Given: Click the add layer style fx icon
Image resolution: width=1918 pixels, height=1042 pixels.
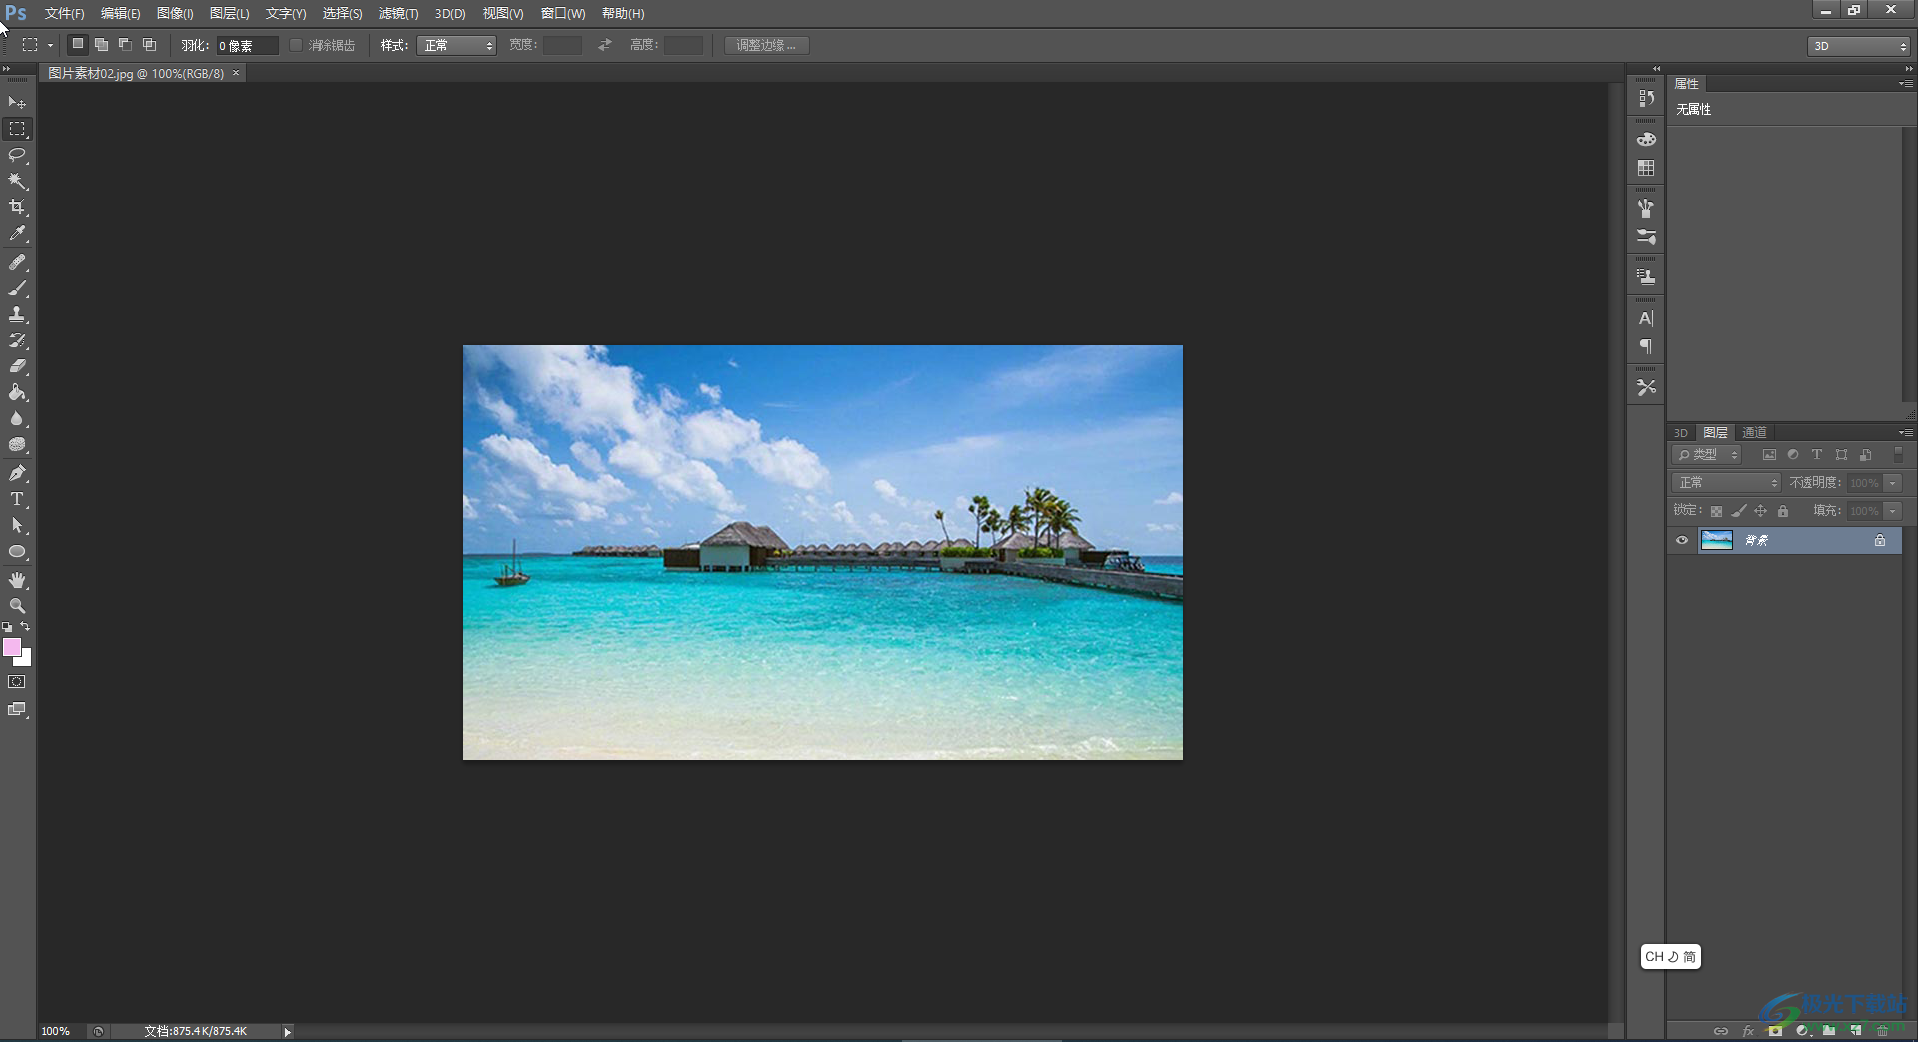Looking at the screenshot, I should click(x=1748, y=1031).
